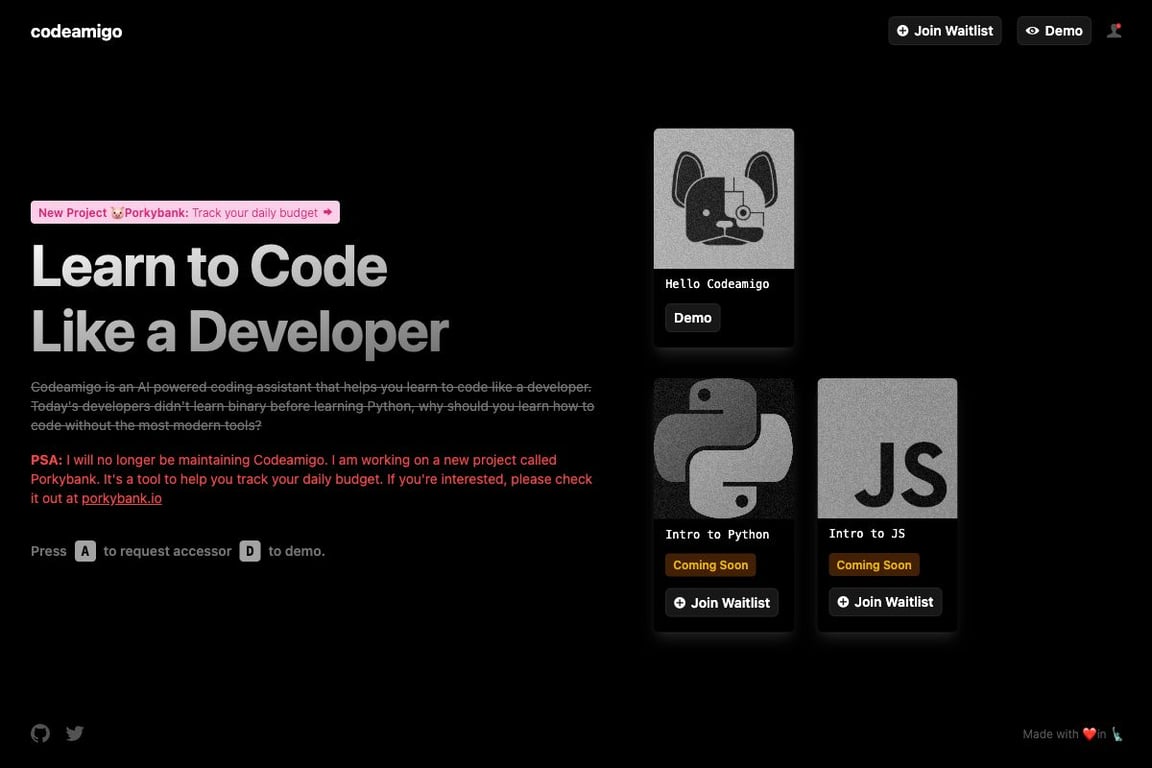This screenshot has width=1152, height=768.
Task: Follow the porkybank.io link
Action: [121, 498]
